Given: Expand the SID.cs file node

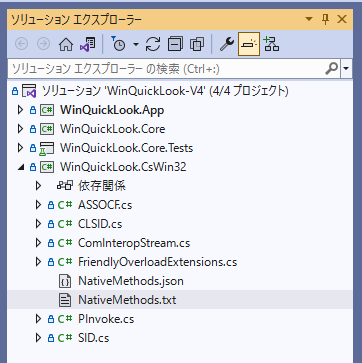Looking at the screenshot, I should click(38, 338).
